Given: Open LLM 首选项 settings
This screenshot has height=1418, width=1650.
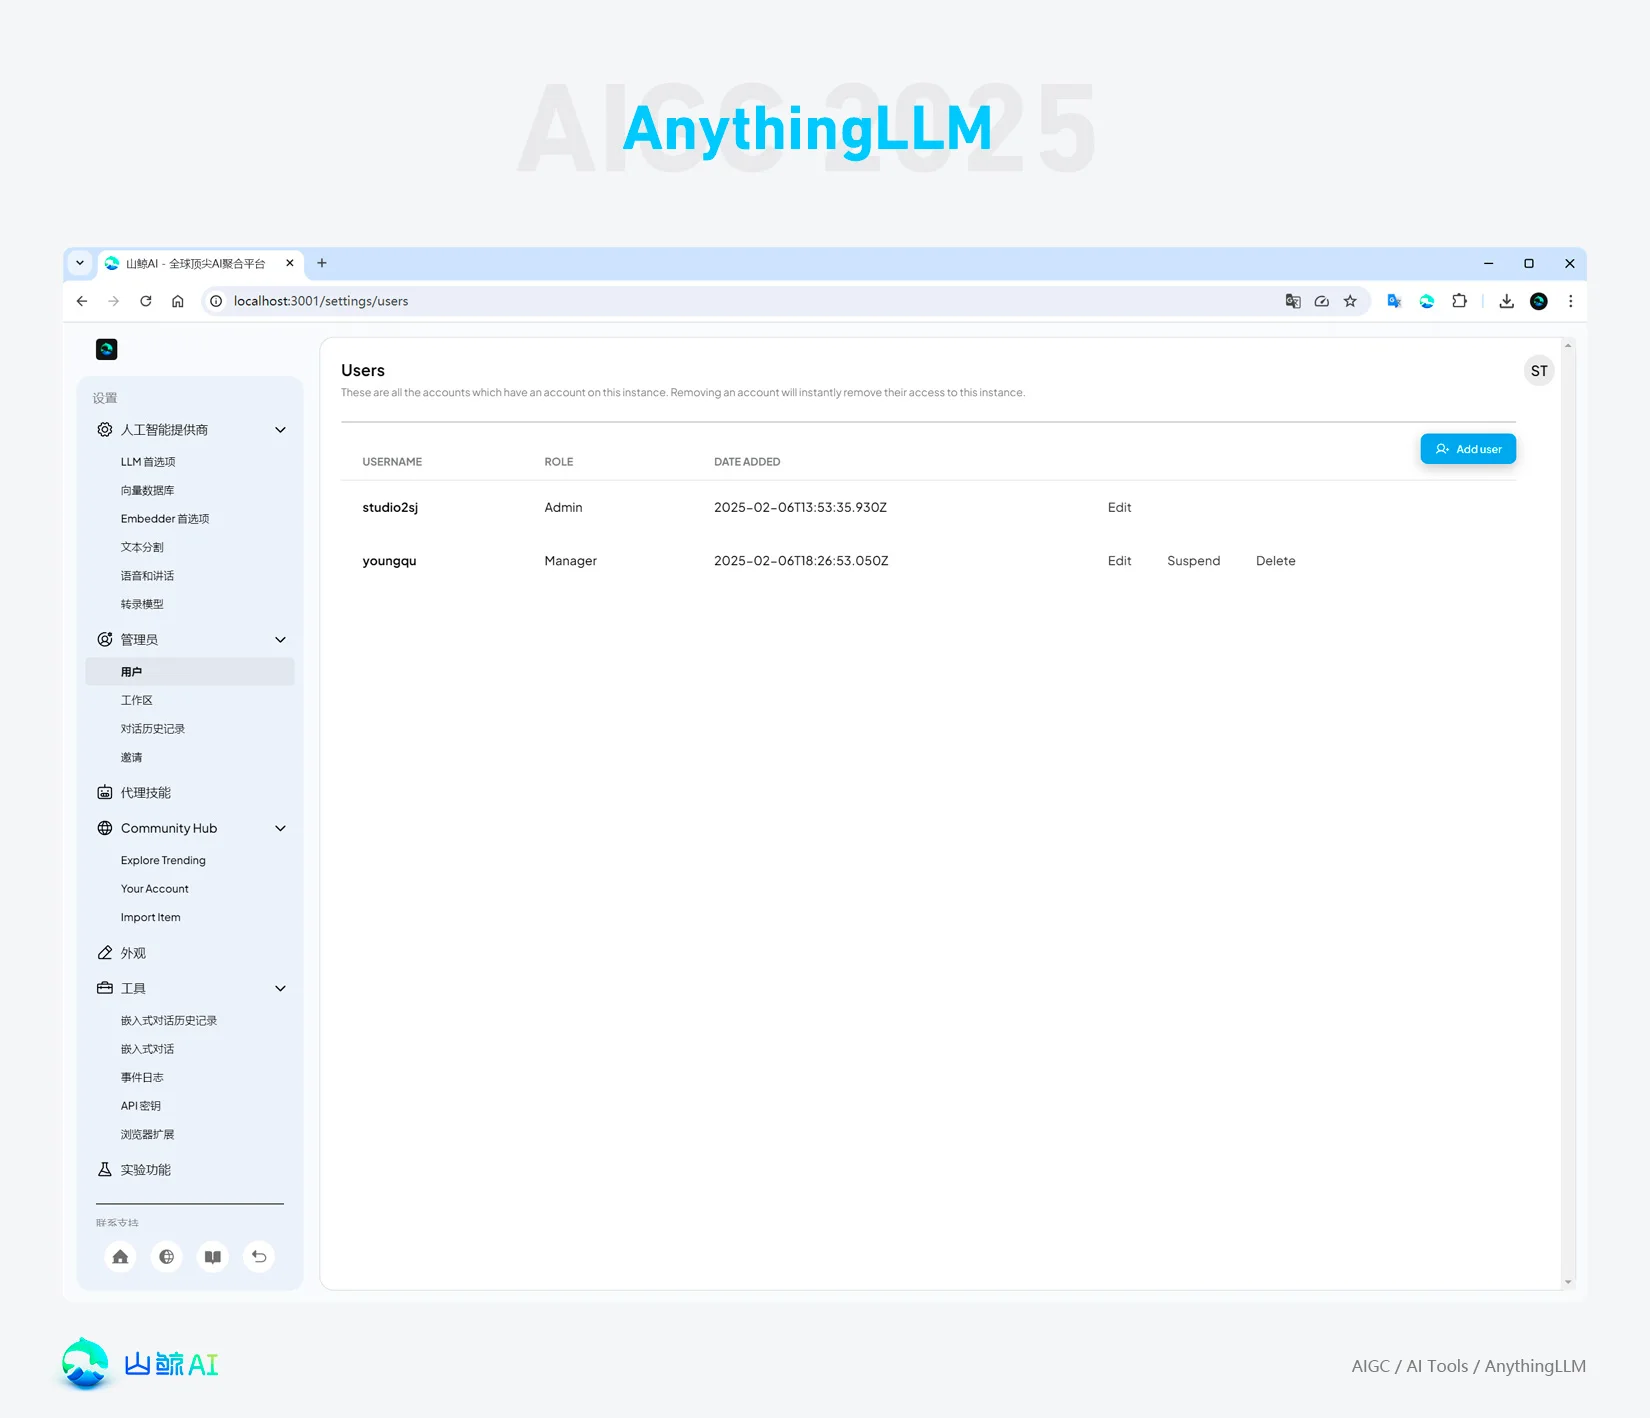Looking at the screenshot, I should click(148, 462).
